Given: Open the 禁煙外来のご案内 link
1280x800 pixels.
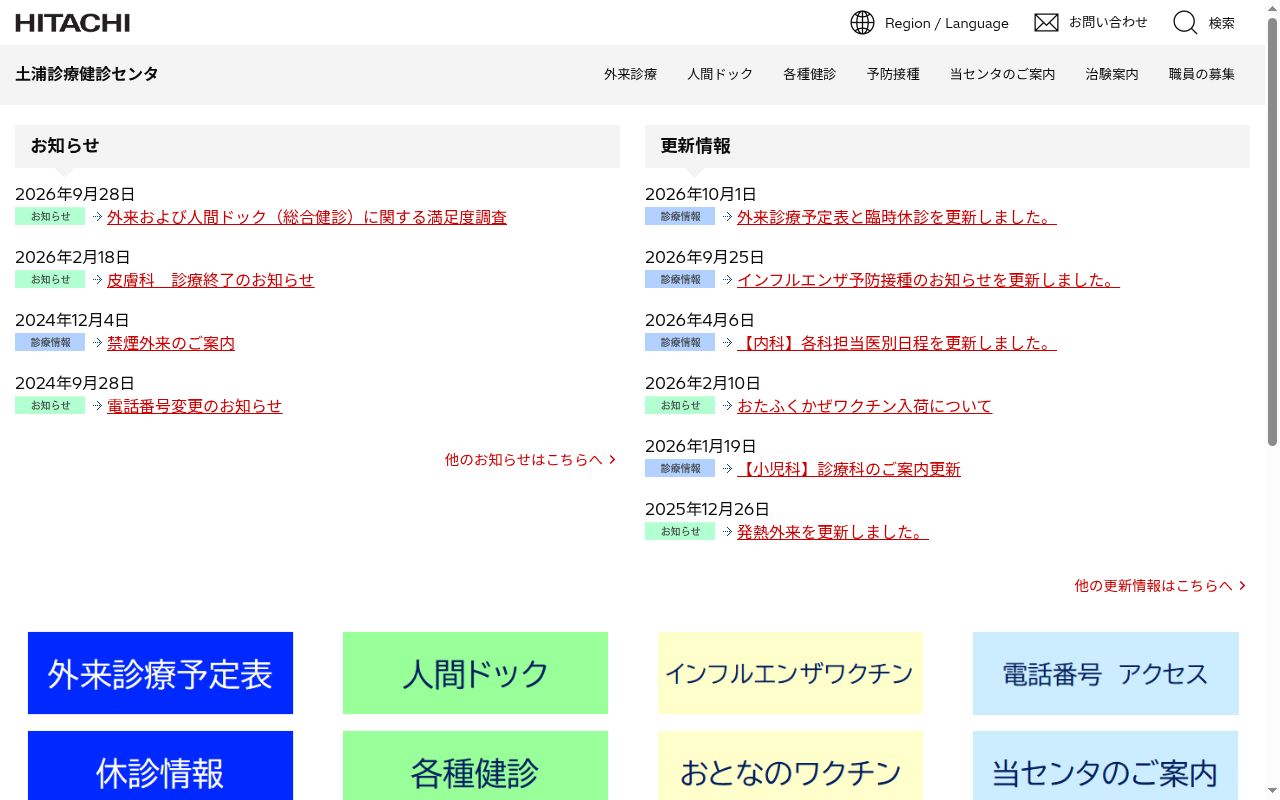Looking at the screenshot, I should (x=171, y=343).
